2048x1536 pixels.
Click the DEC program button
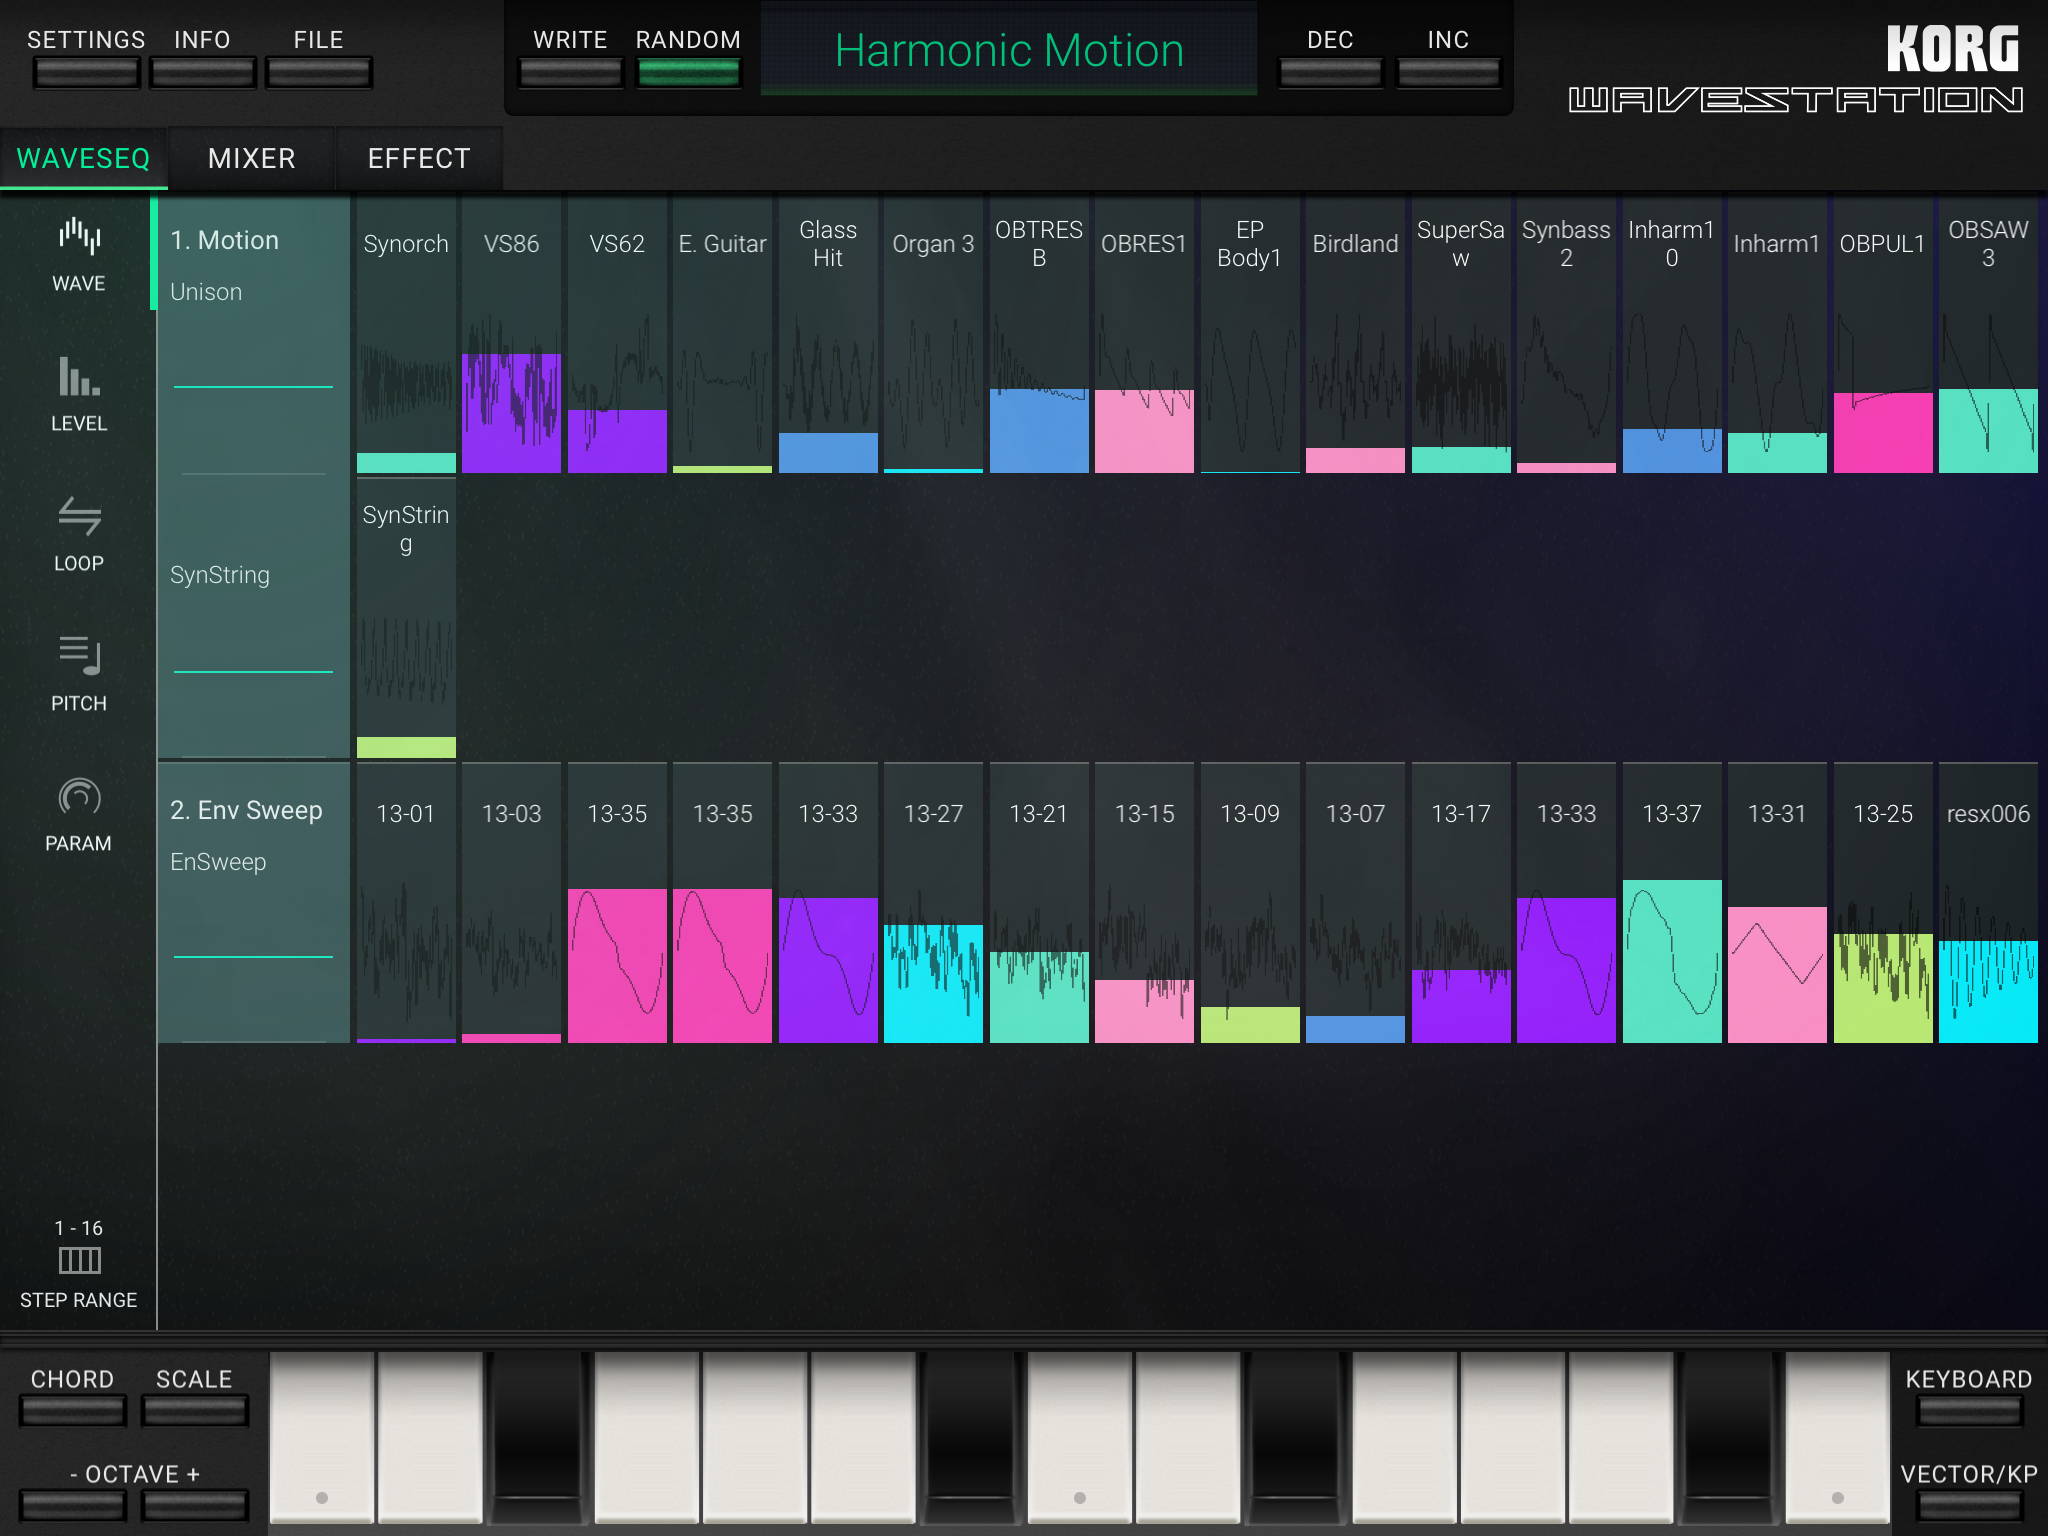tap(1330, 72)
